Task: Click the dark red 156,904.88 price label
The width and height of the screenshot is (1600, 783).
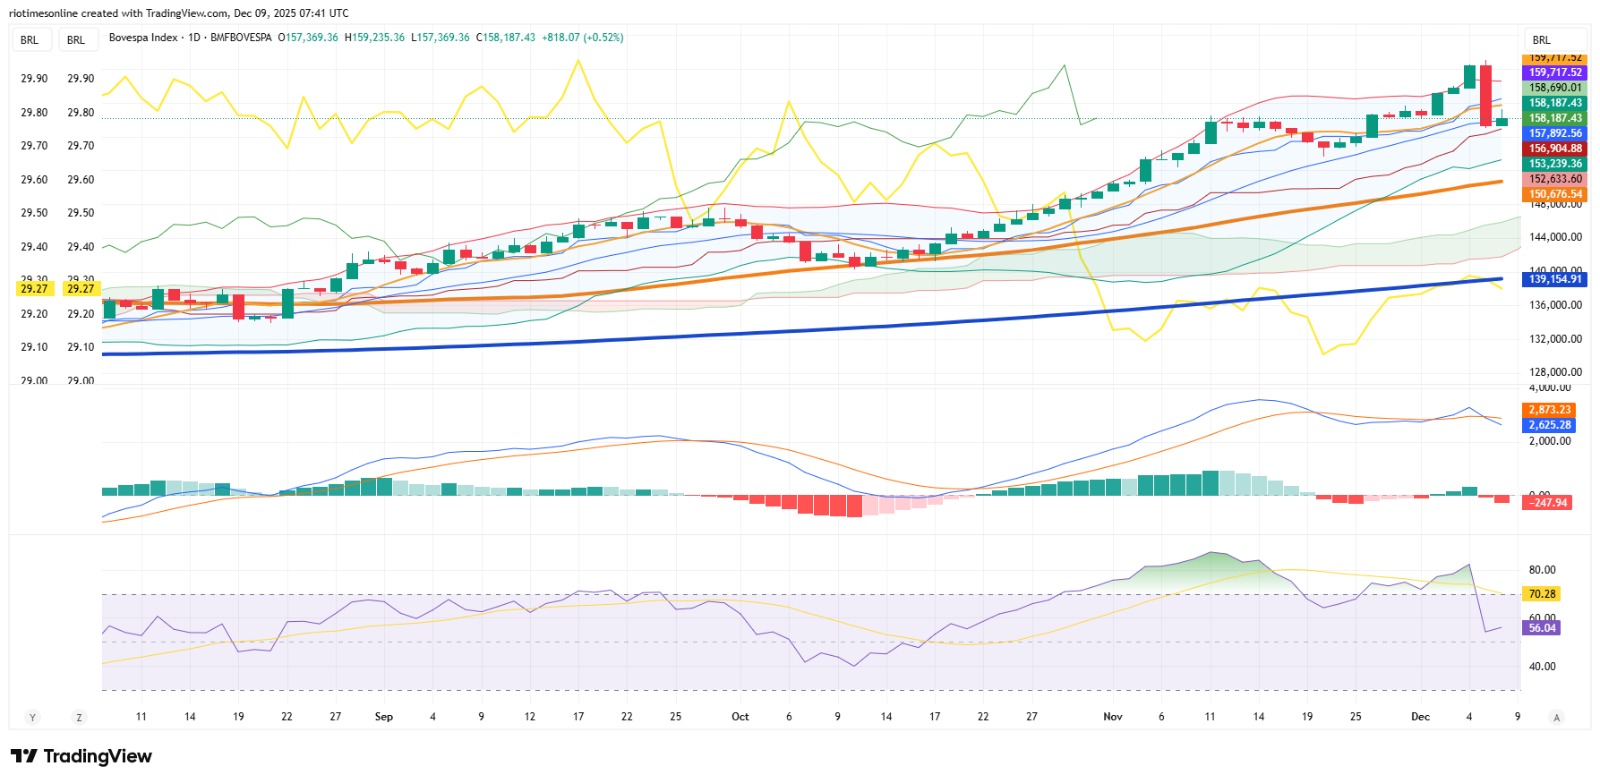Action: click(x=1555, y=148)
